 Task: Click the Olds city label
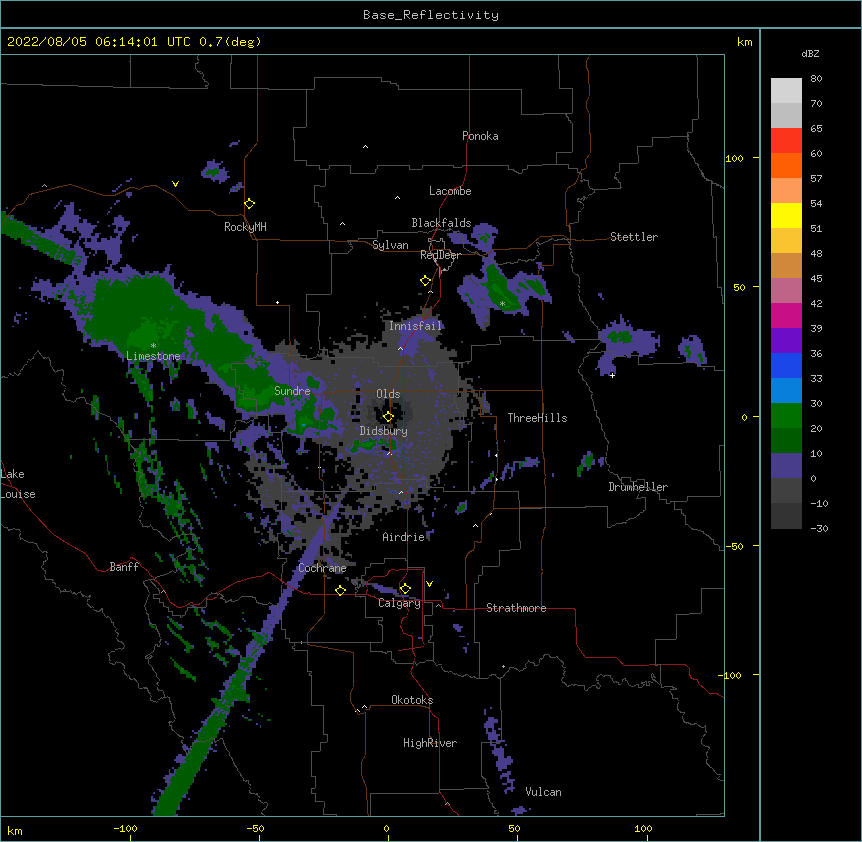coord(388,394)
